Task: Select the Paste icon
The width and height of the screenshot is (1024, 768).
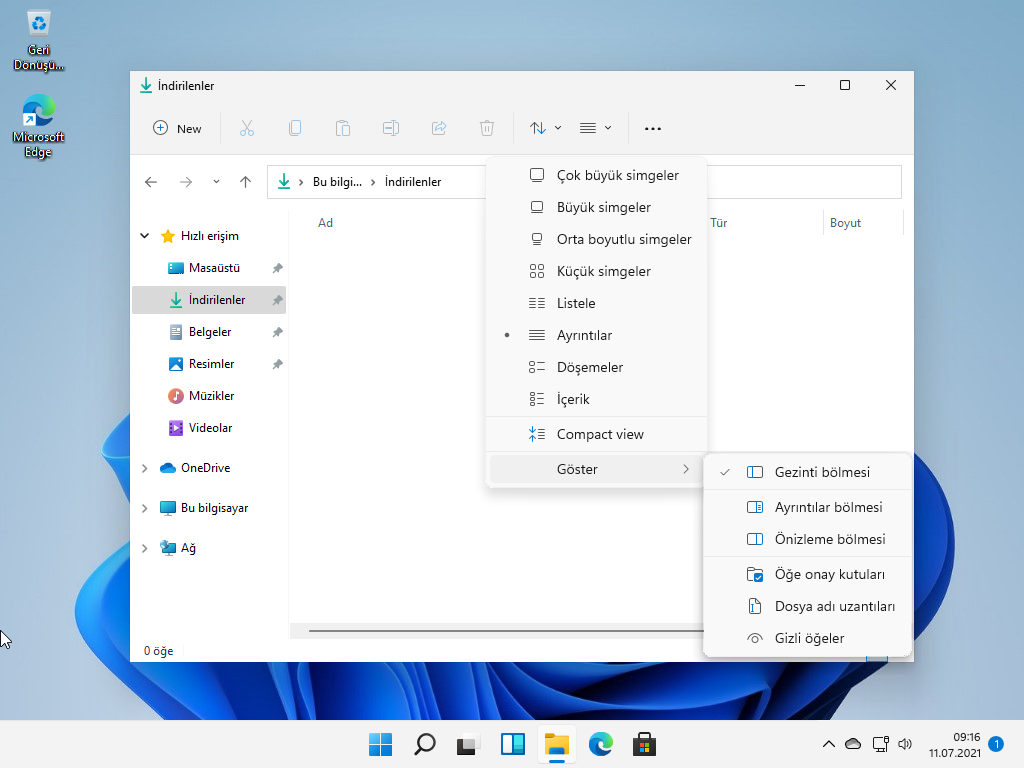Action: pyautogui.click(x=342, y=128)
